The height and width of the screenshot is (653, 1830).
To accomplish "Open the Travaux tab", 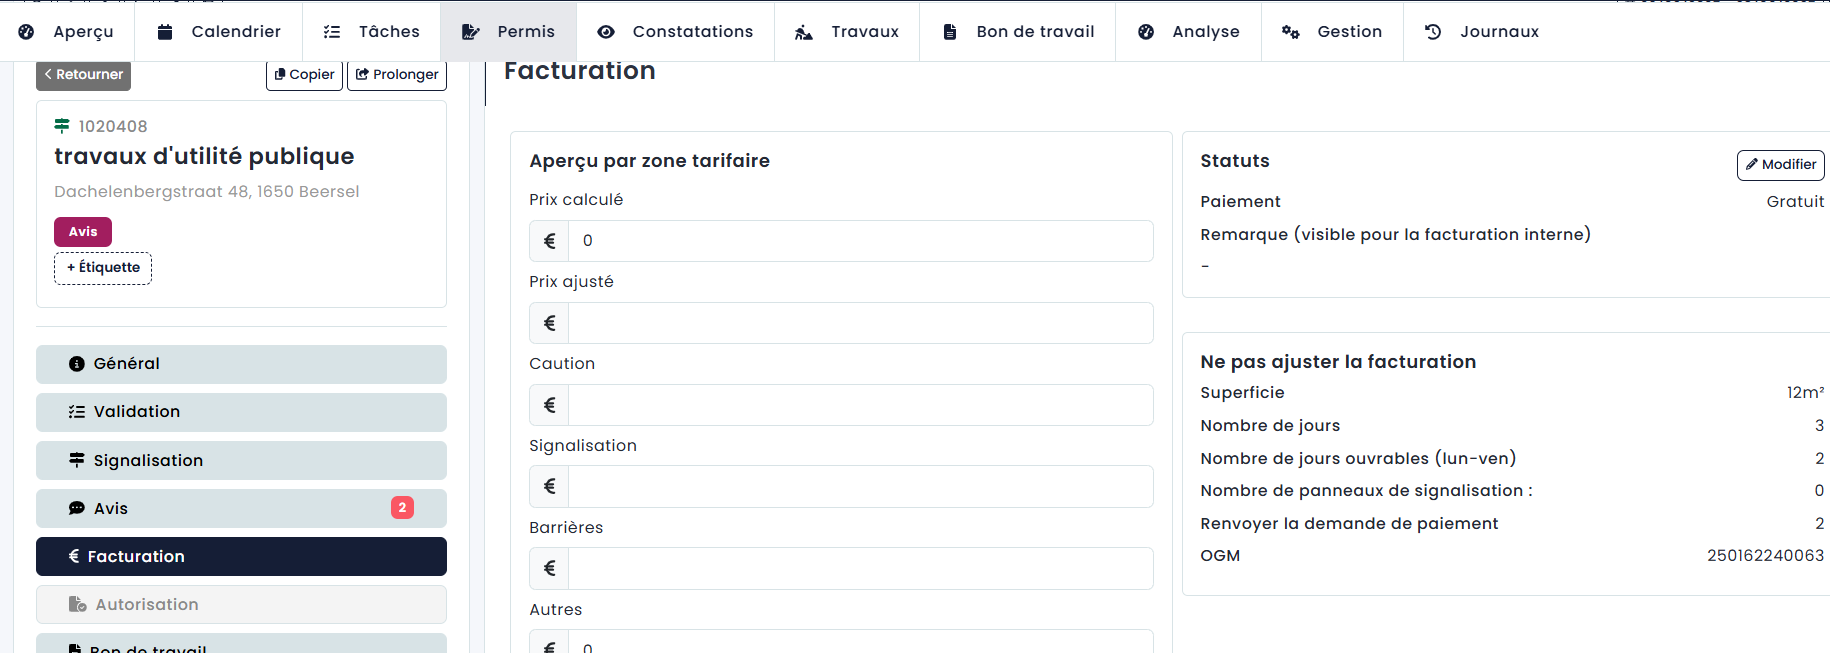I will (x=847, y=32).
